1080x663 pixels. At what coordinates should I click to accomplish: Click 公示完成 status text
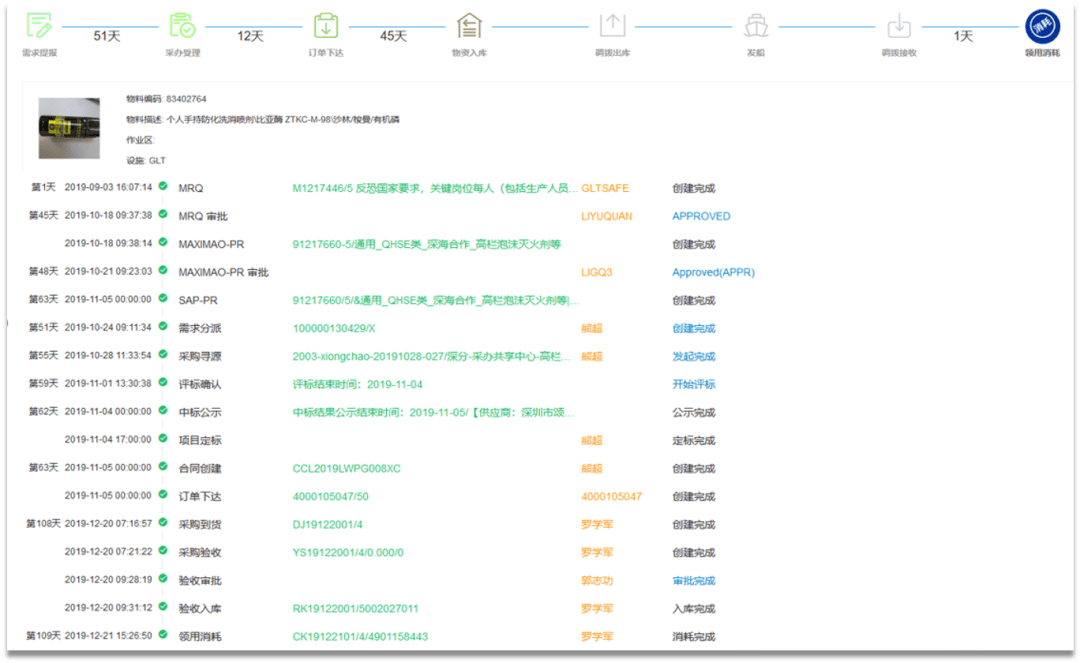click(694, 412)
